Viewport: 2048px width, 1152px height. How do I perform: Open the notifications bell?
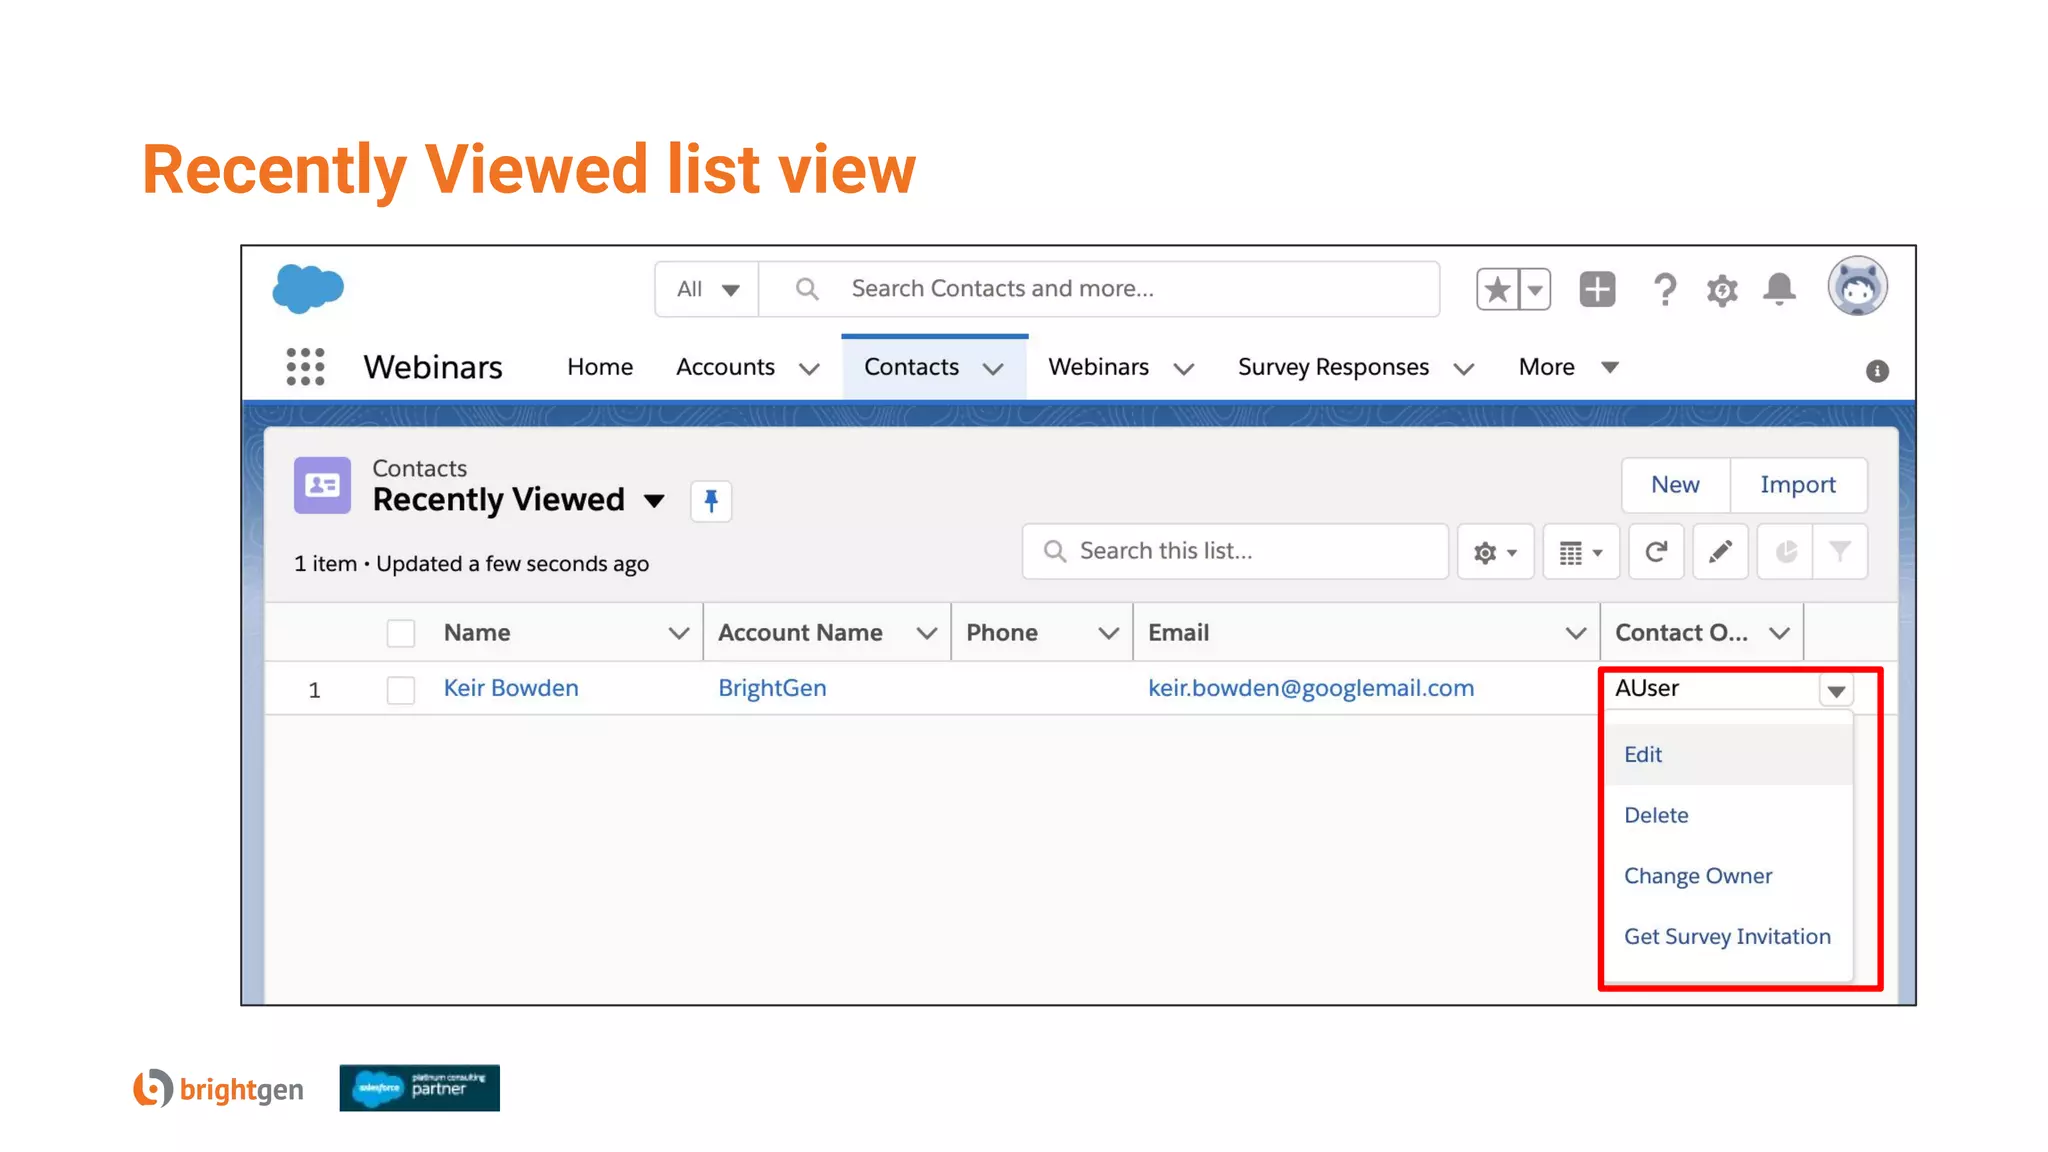(x=1779, y=289)
